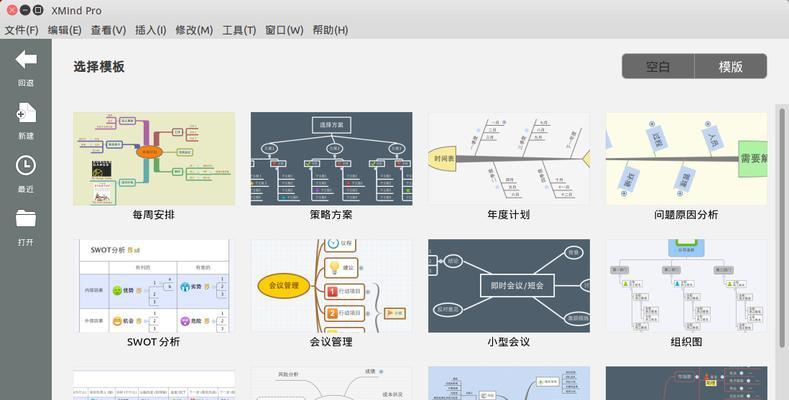The width and height of the screenshot is (789, 400).
Task: Open the 修改(M) menu
Action: [194, 30]
